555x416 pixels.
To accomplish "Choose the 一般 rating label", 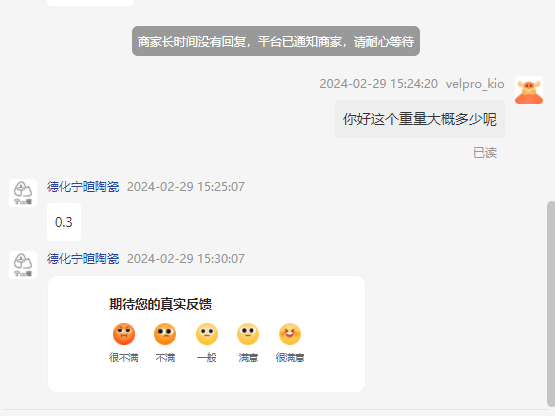I will 207,358.
